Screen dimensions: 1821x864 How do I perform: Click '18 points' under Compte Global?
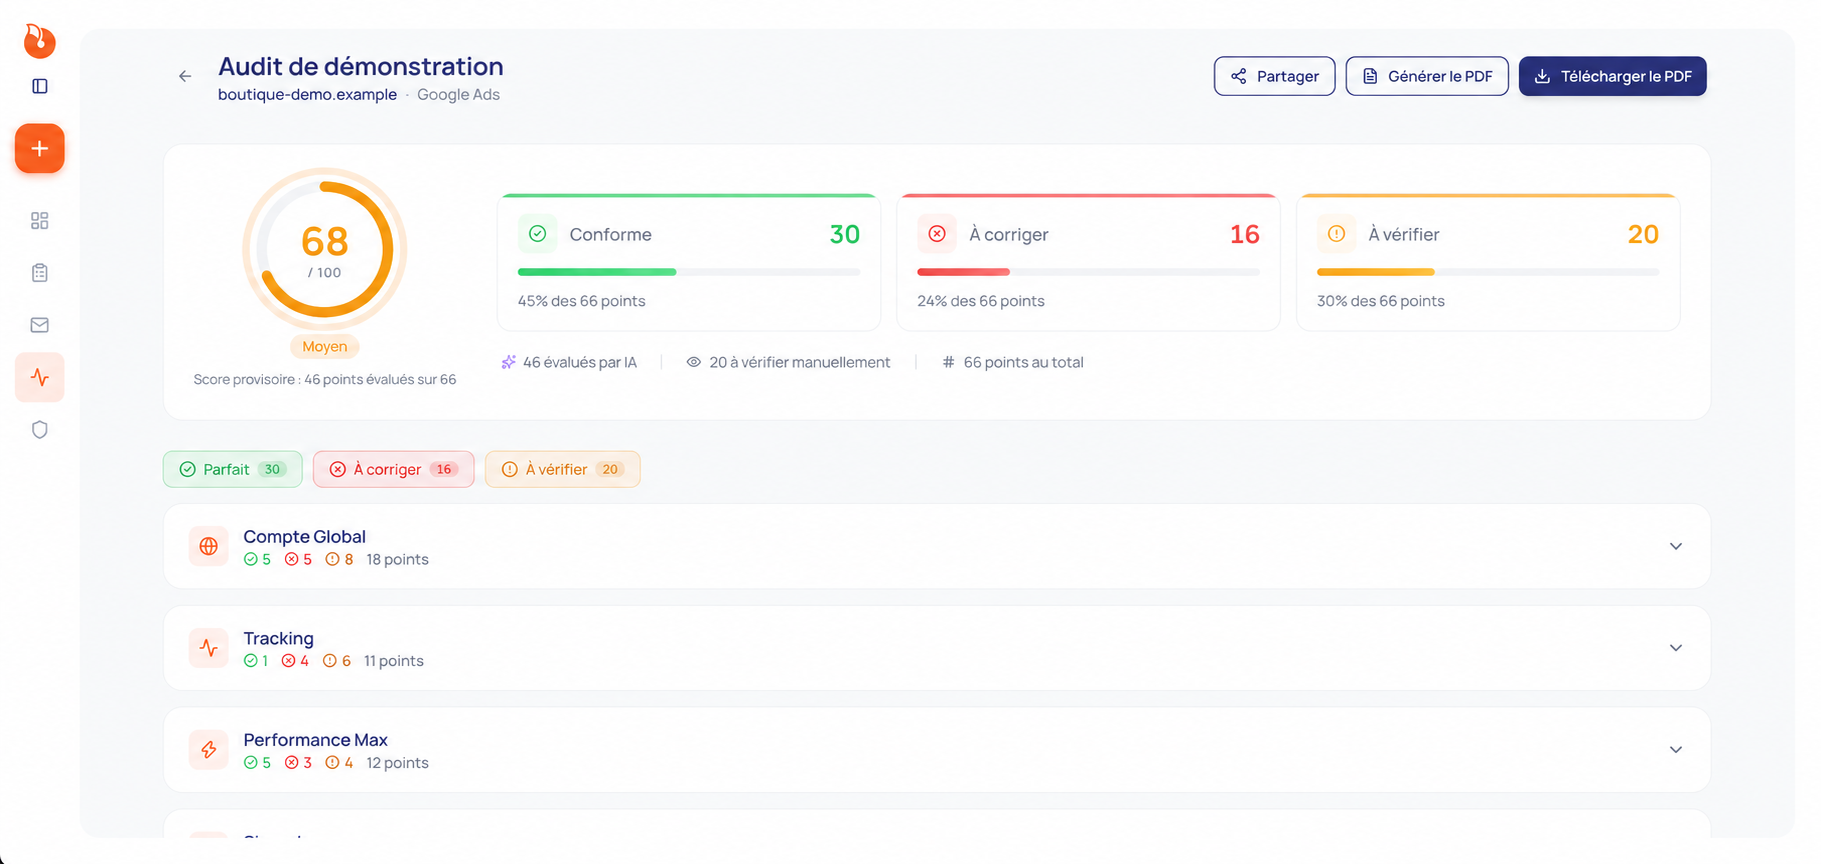click(x=397, y=560)
